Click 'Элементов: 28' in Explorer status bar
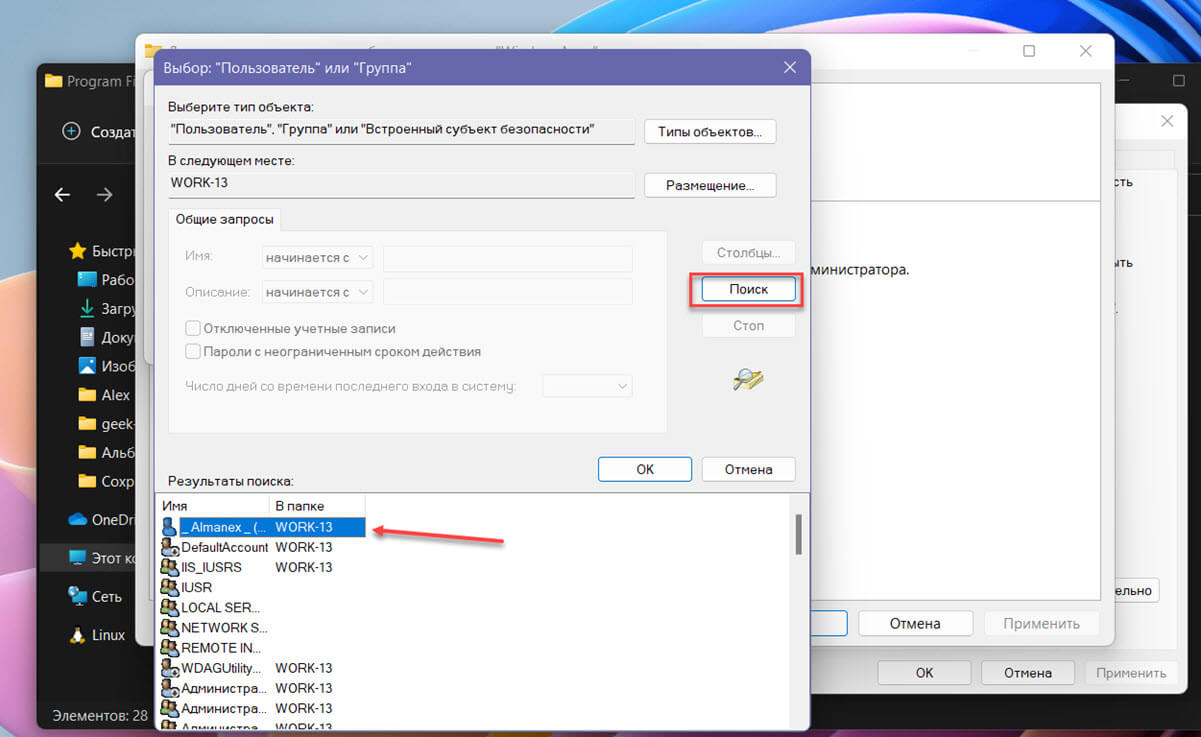The width and height of the screenshot is (1201, 737). [x=99, y=716]
